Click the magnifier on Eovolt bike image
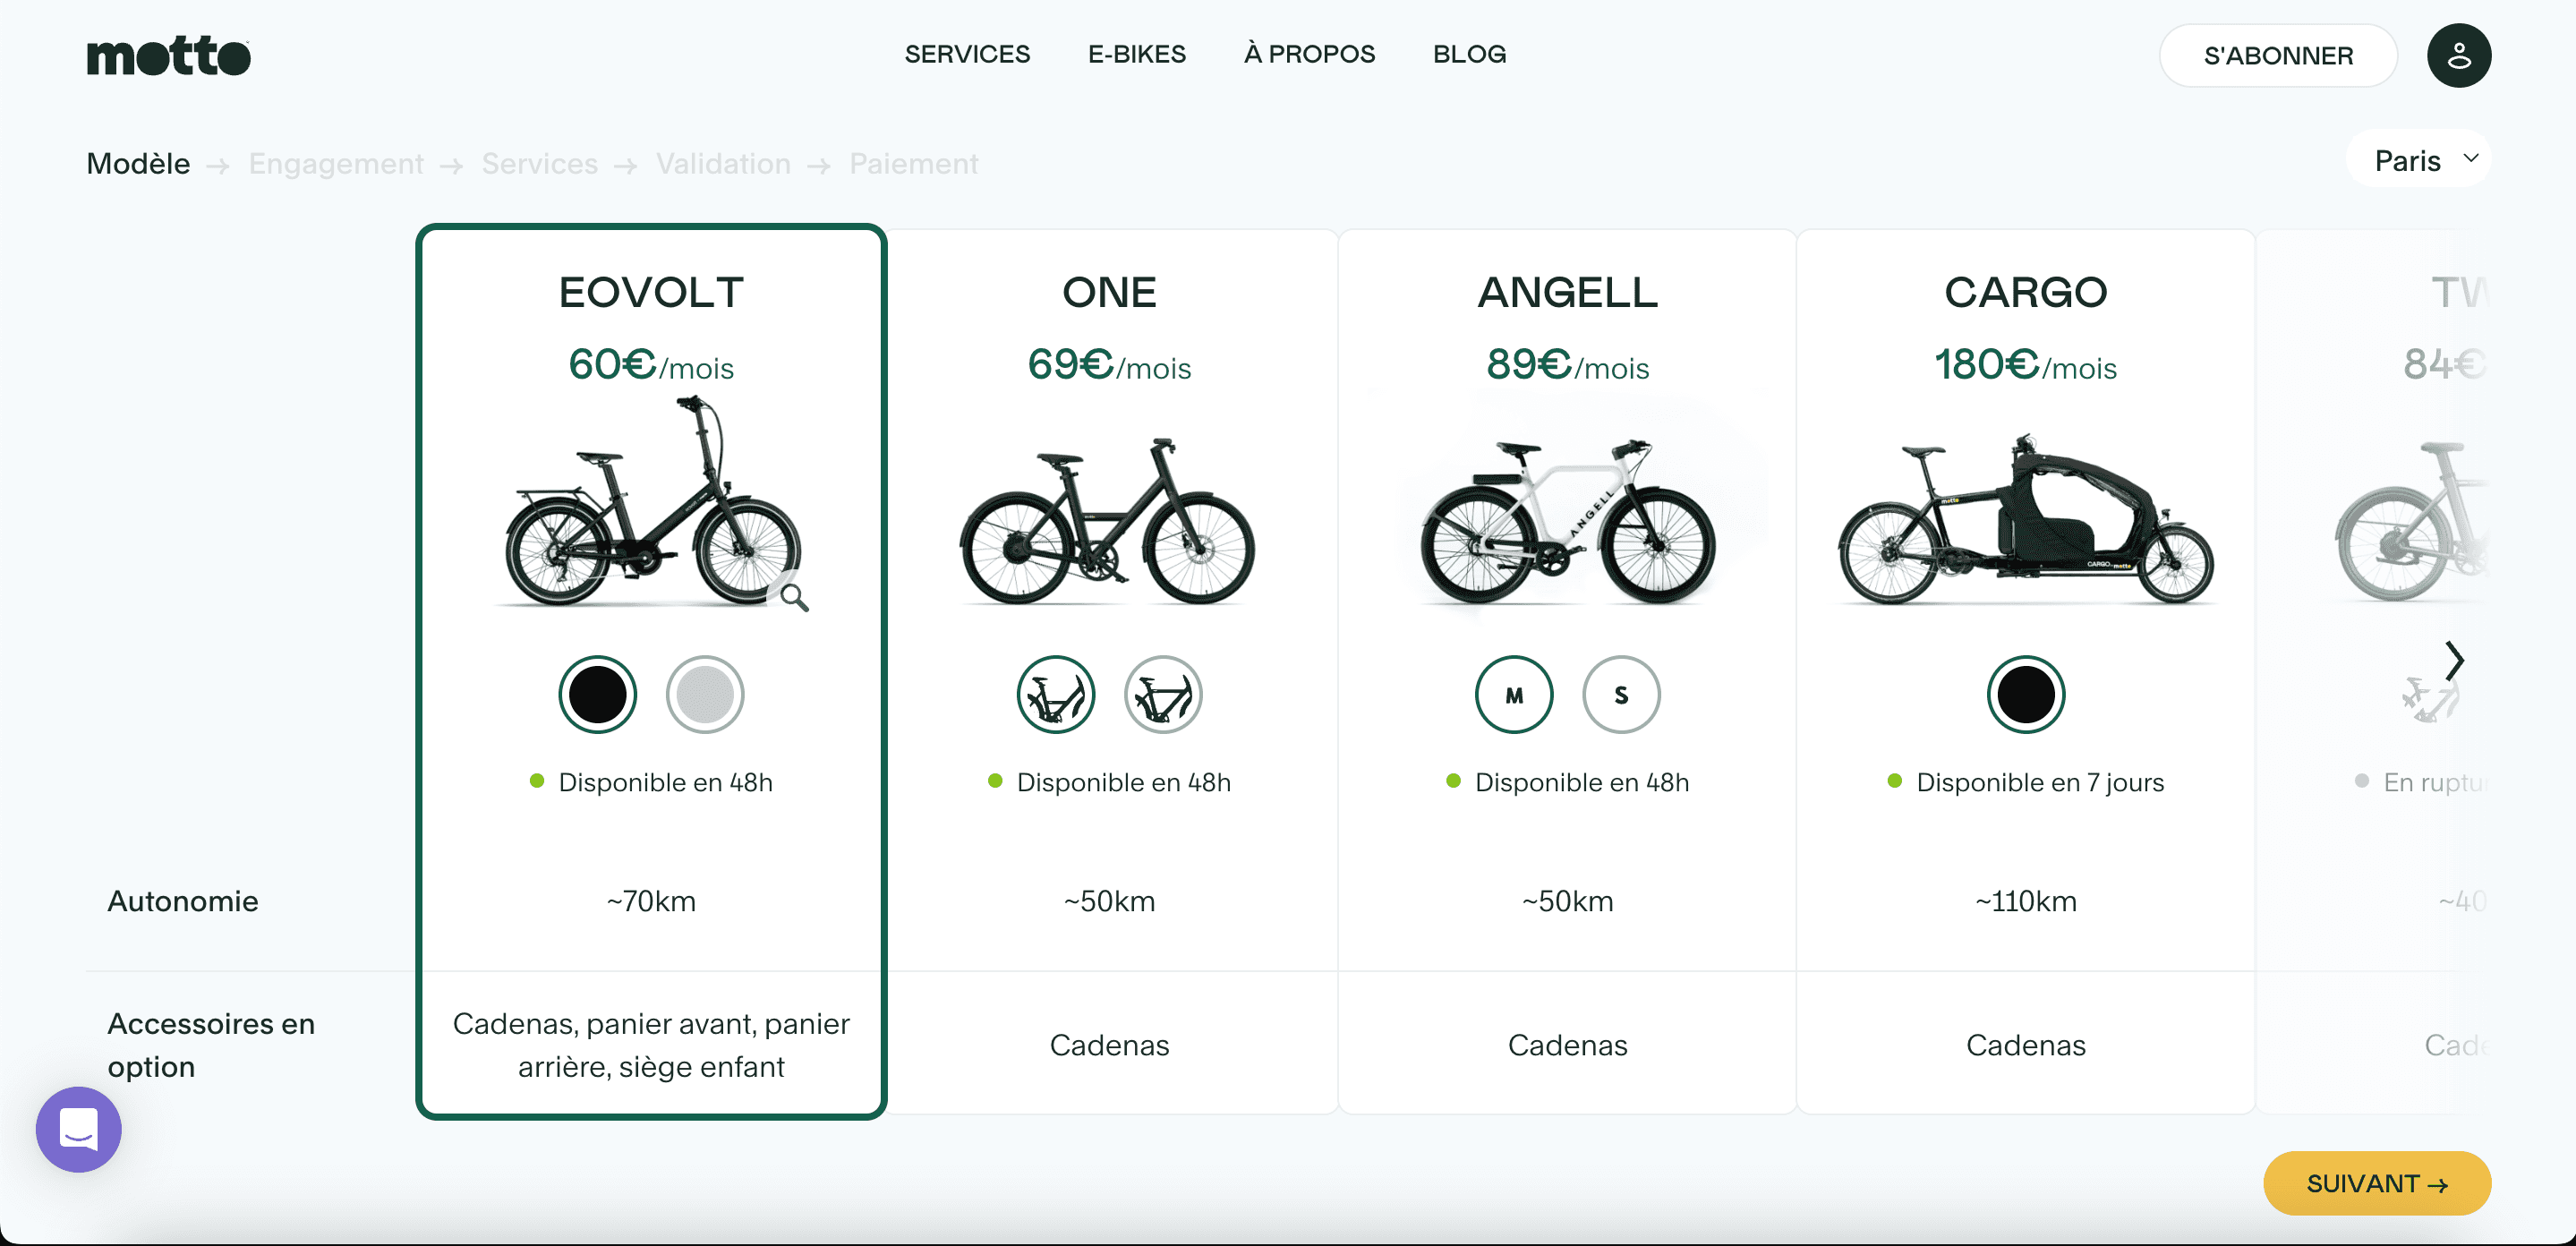The height and width of the screenshot is (1246, 2576). click(794, 597)
